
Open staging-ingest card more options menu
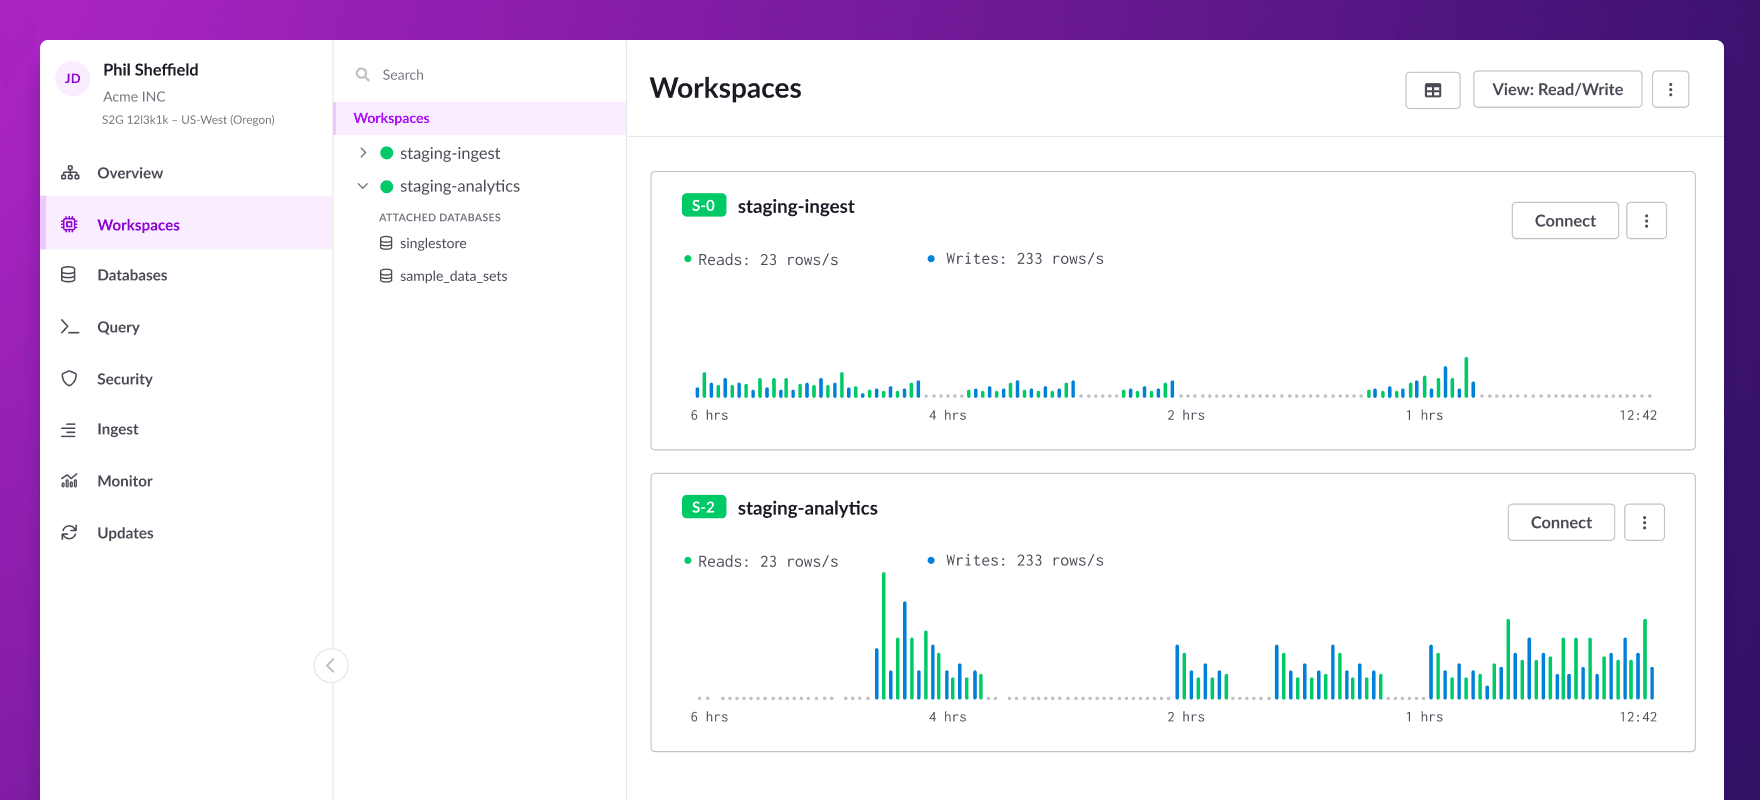(x=1646, y=221)
